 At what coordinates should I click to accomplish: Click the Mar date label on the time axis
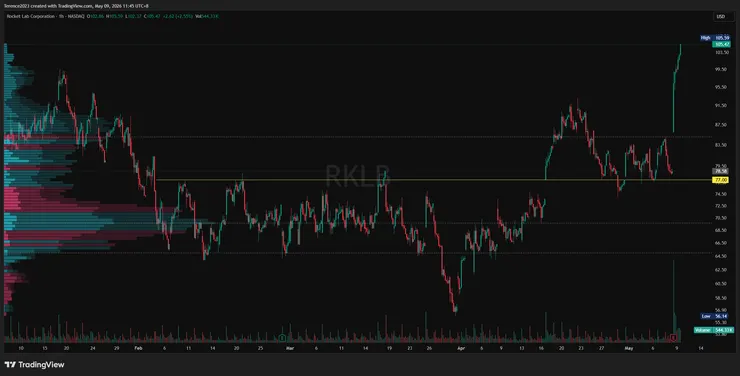290,348
